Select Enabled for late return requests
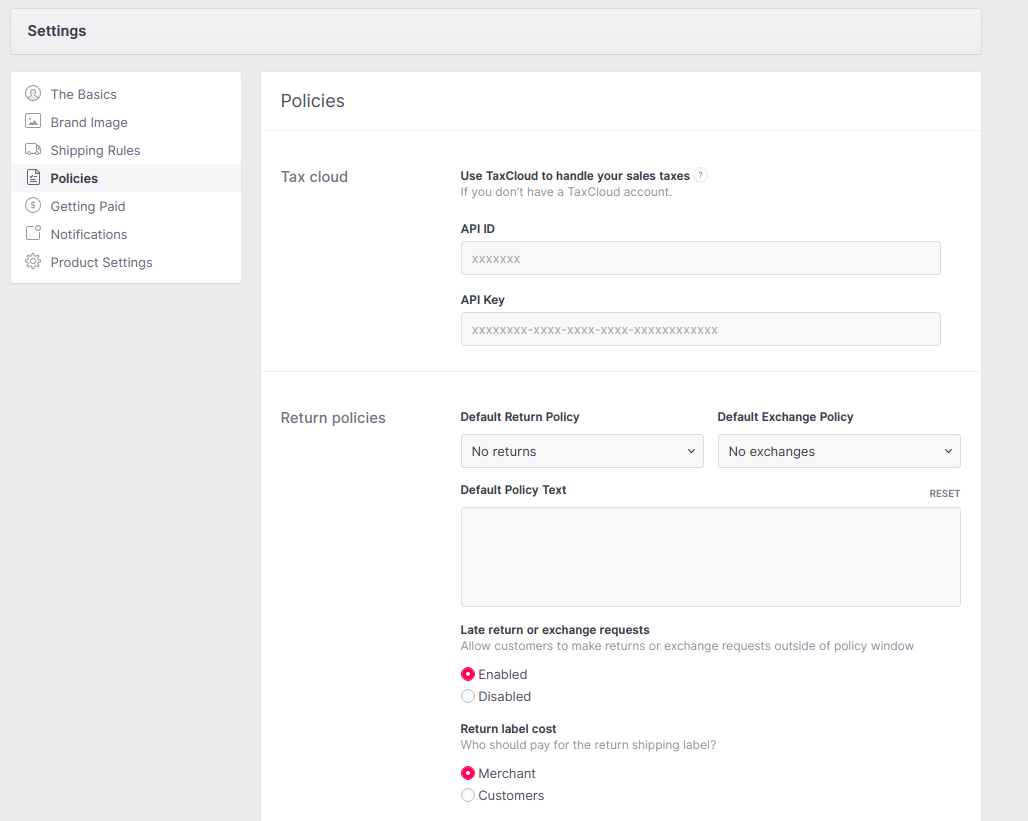This screenshot has width=1028, height=821. (x=468, y=674)
